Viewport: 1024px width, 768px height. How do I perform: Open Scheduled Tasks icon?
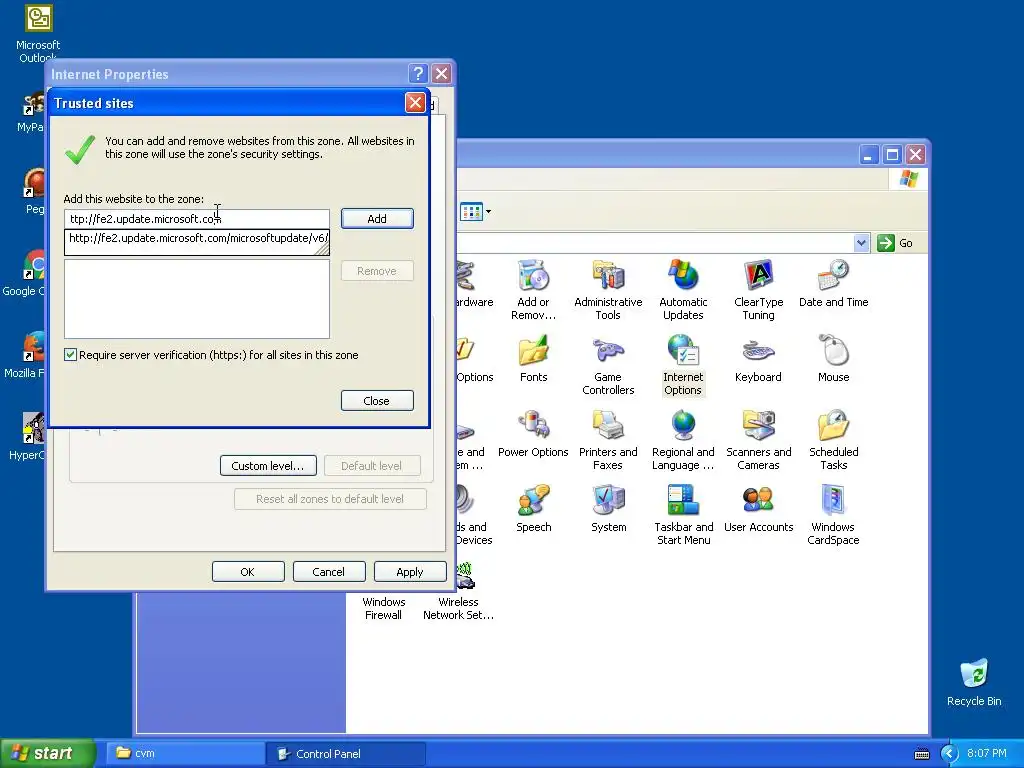[x=833, y=440]
